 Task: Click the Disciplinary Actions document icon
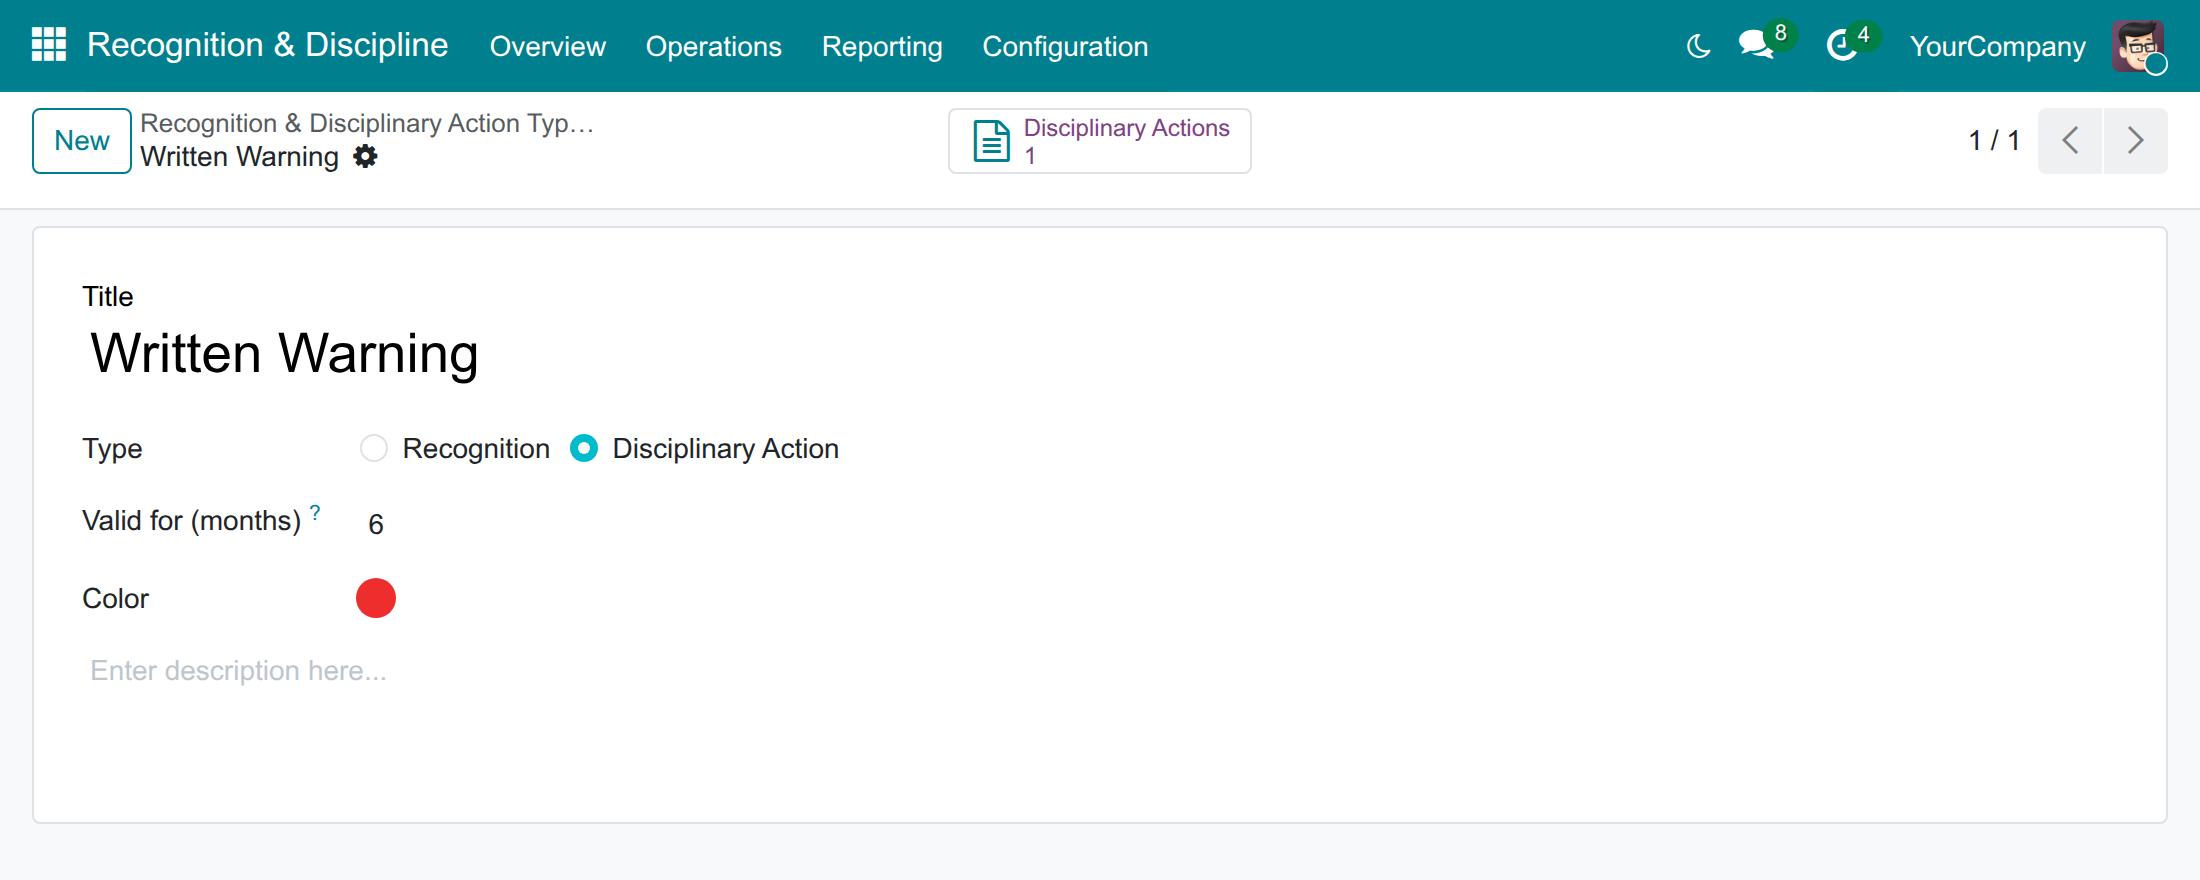tap(991, 141)
